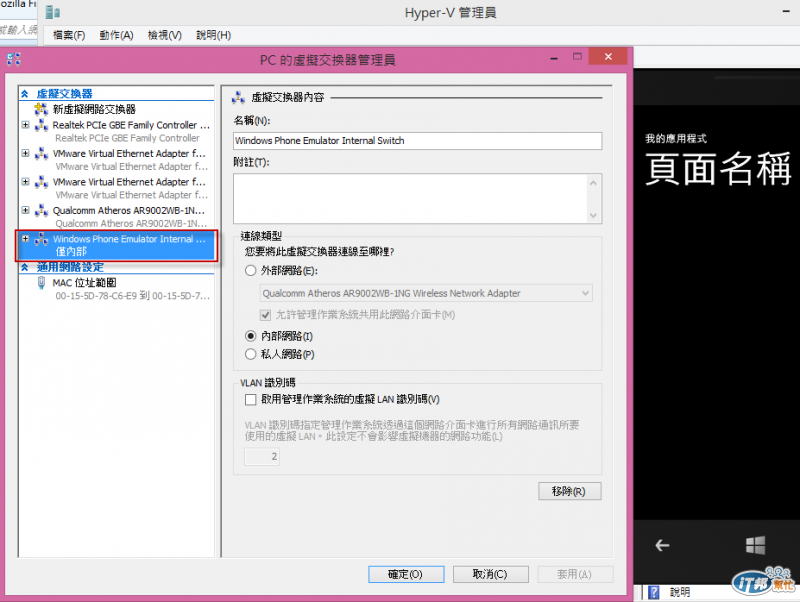
Task: Click 我的應用程式 text in emulator
Action: pyautogui.click(x=676, y=138)
